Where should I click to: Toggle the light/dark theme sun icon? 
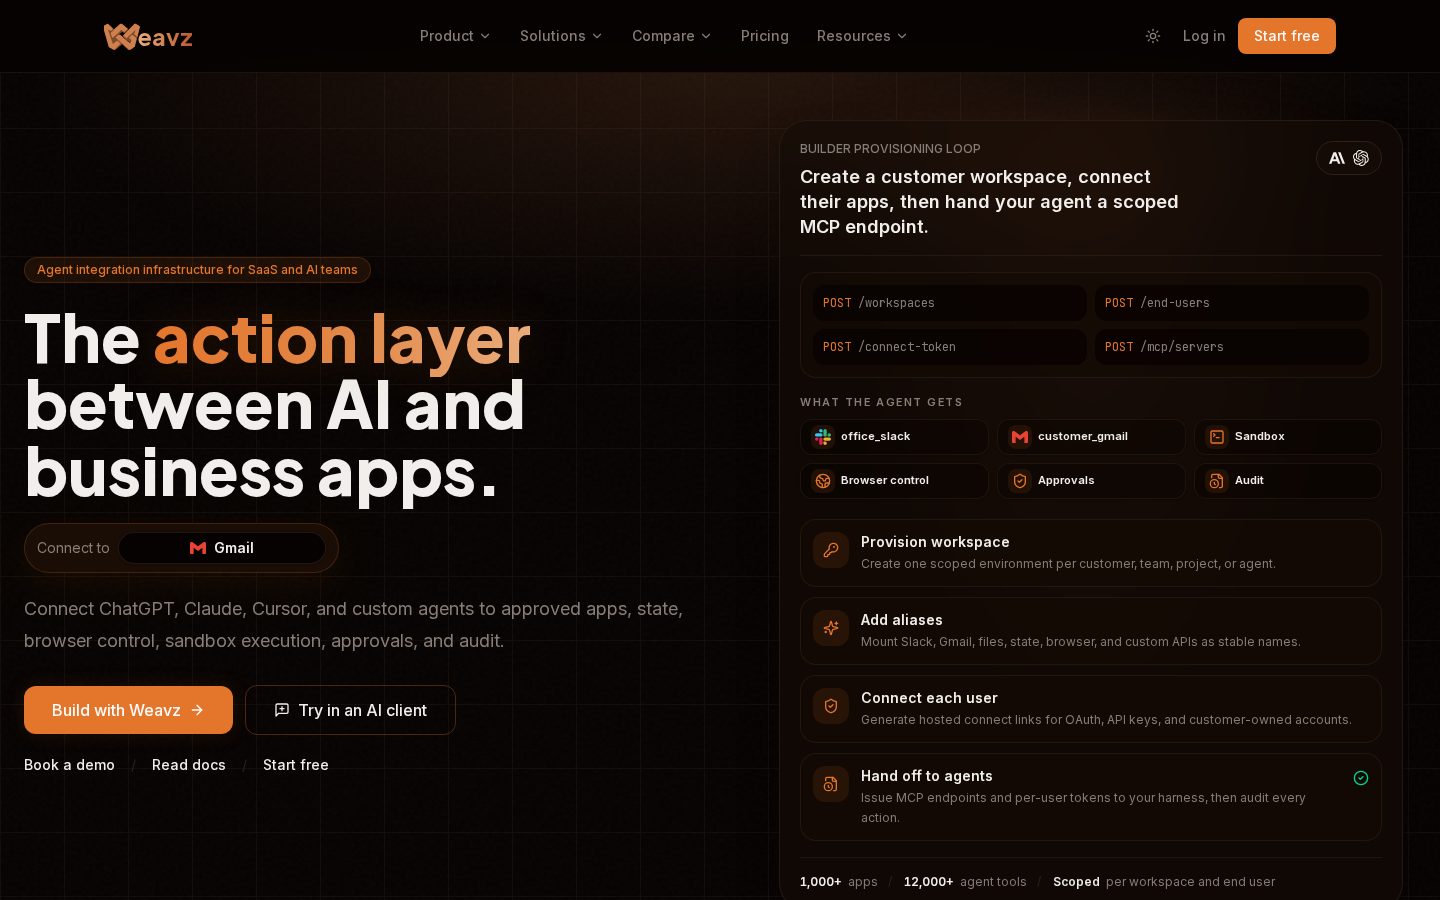[x=1153, y=36]
